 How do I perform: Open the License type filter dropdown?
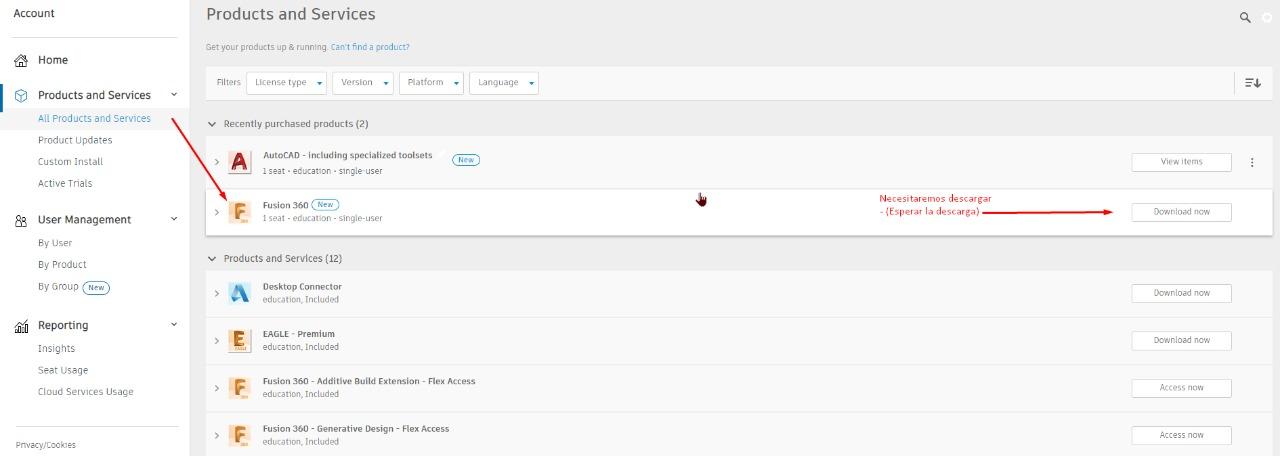(286, 83)
